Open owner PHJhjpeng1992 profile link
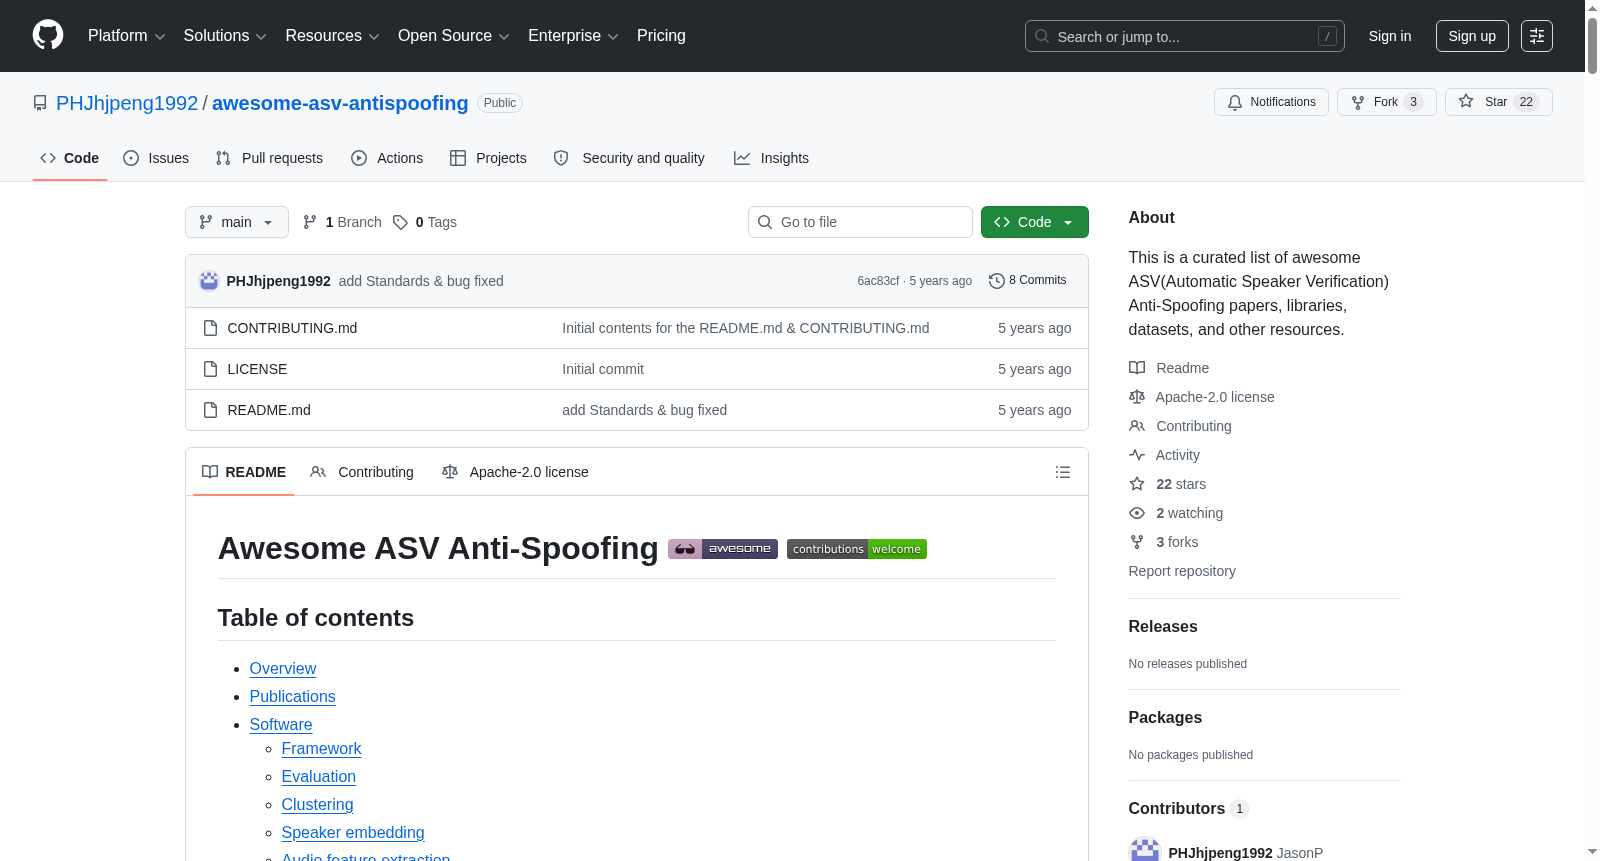The width and height of the screenshot is (1600, 861). [127, 103]
